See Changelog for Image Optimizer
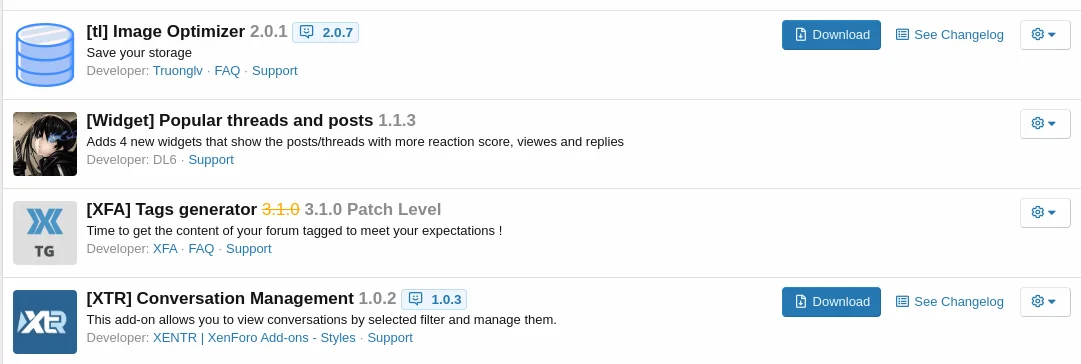The width and height of the screenshot is (1081, 364). click(x=949, y=34)
